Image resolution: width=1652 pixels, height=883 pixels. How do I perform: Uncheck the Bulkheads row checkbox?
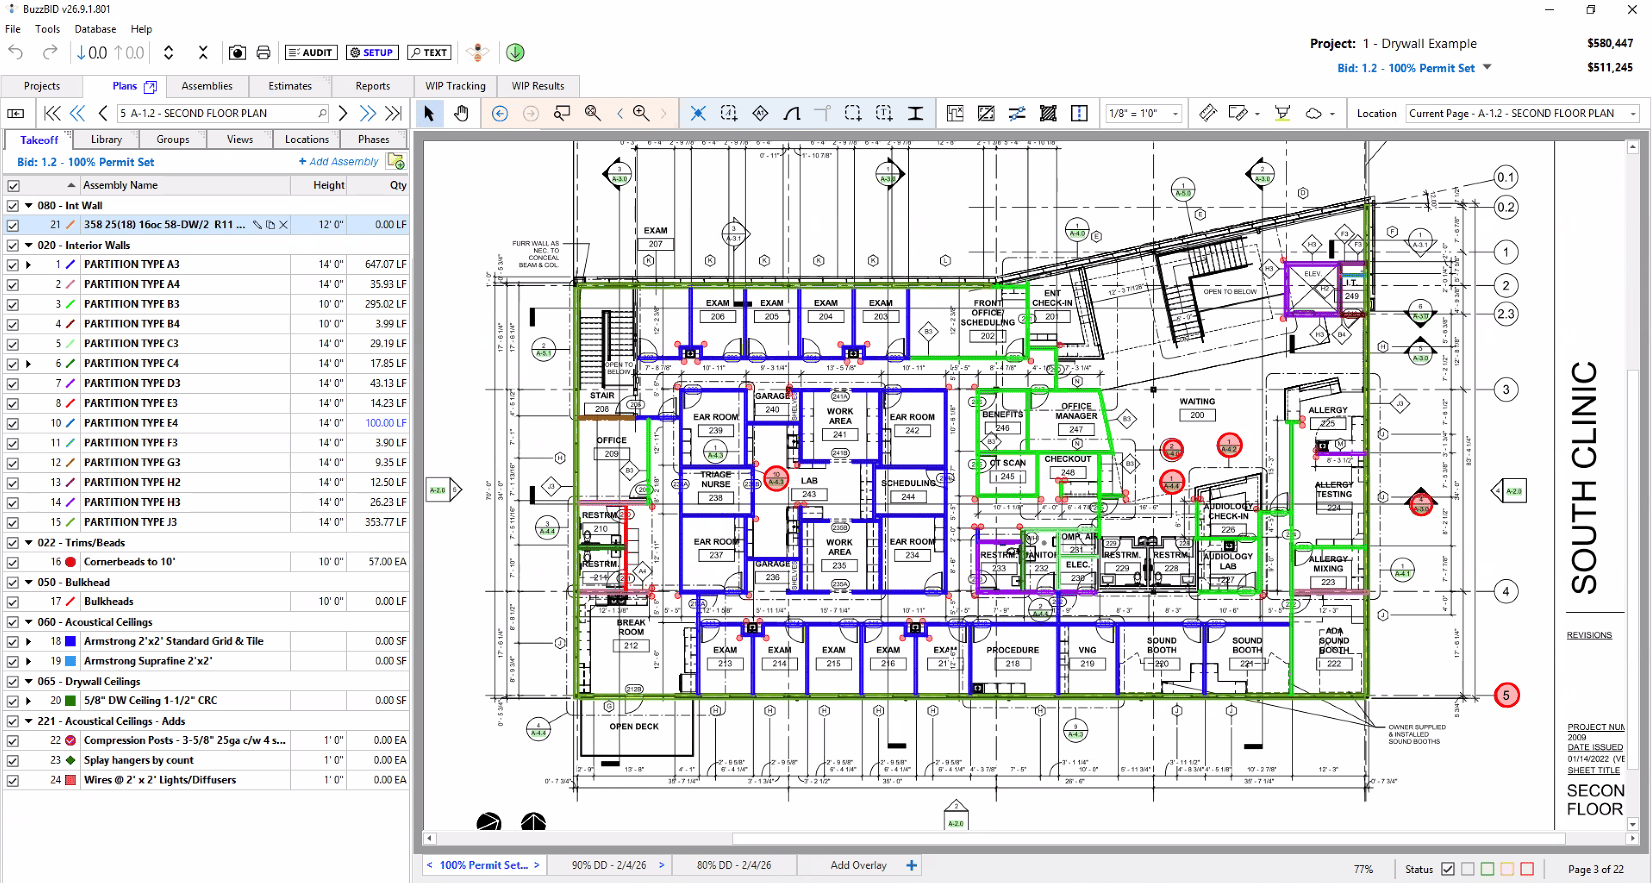tap(13, 602)
